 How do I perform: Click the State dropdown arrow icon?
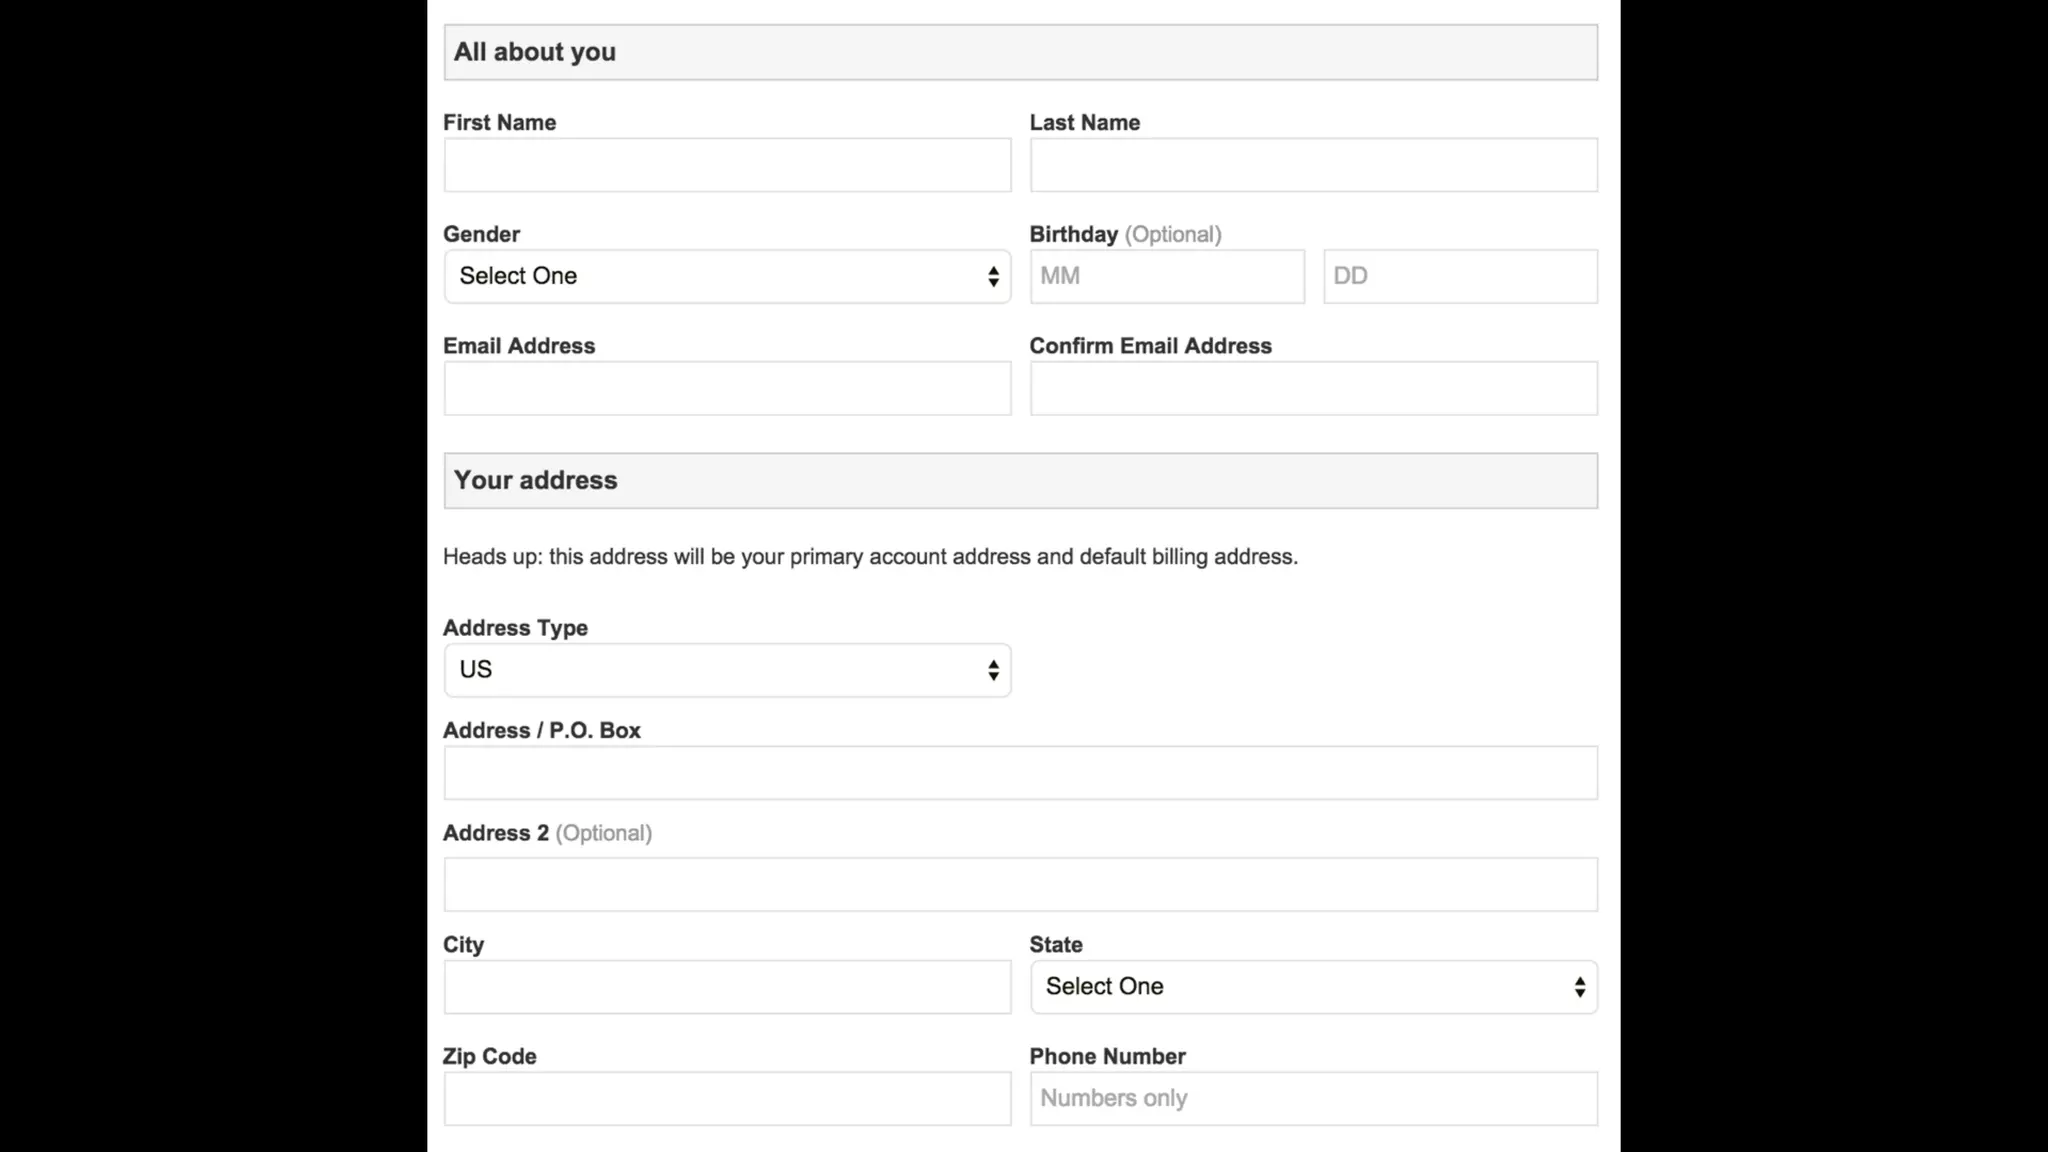point(1579,987)
